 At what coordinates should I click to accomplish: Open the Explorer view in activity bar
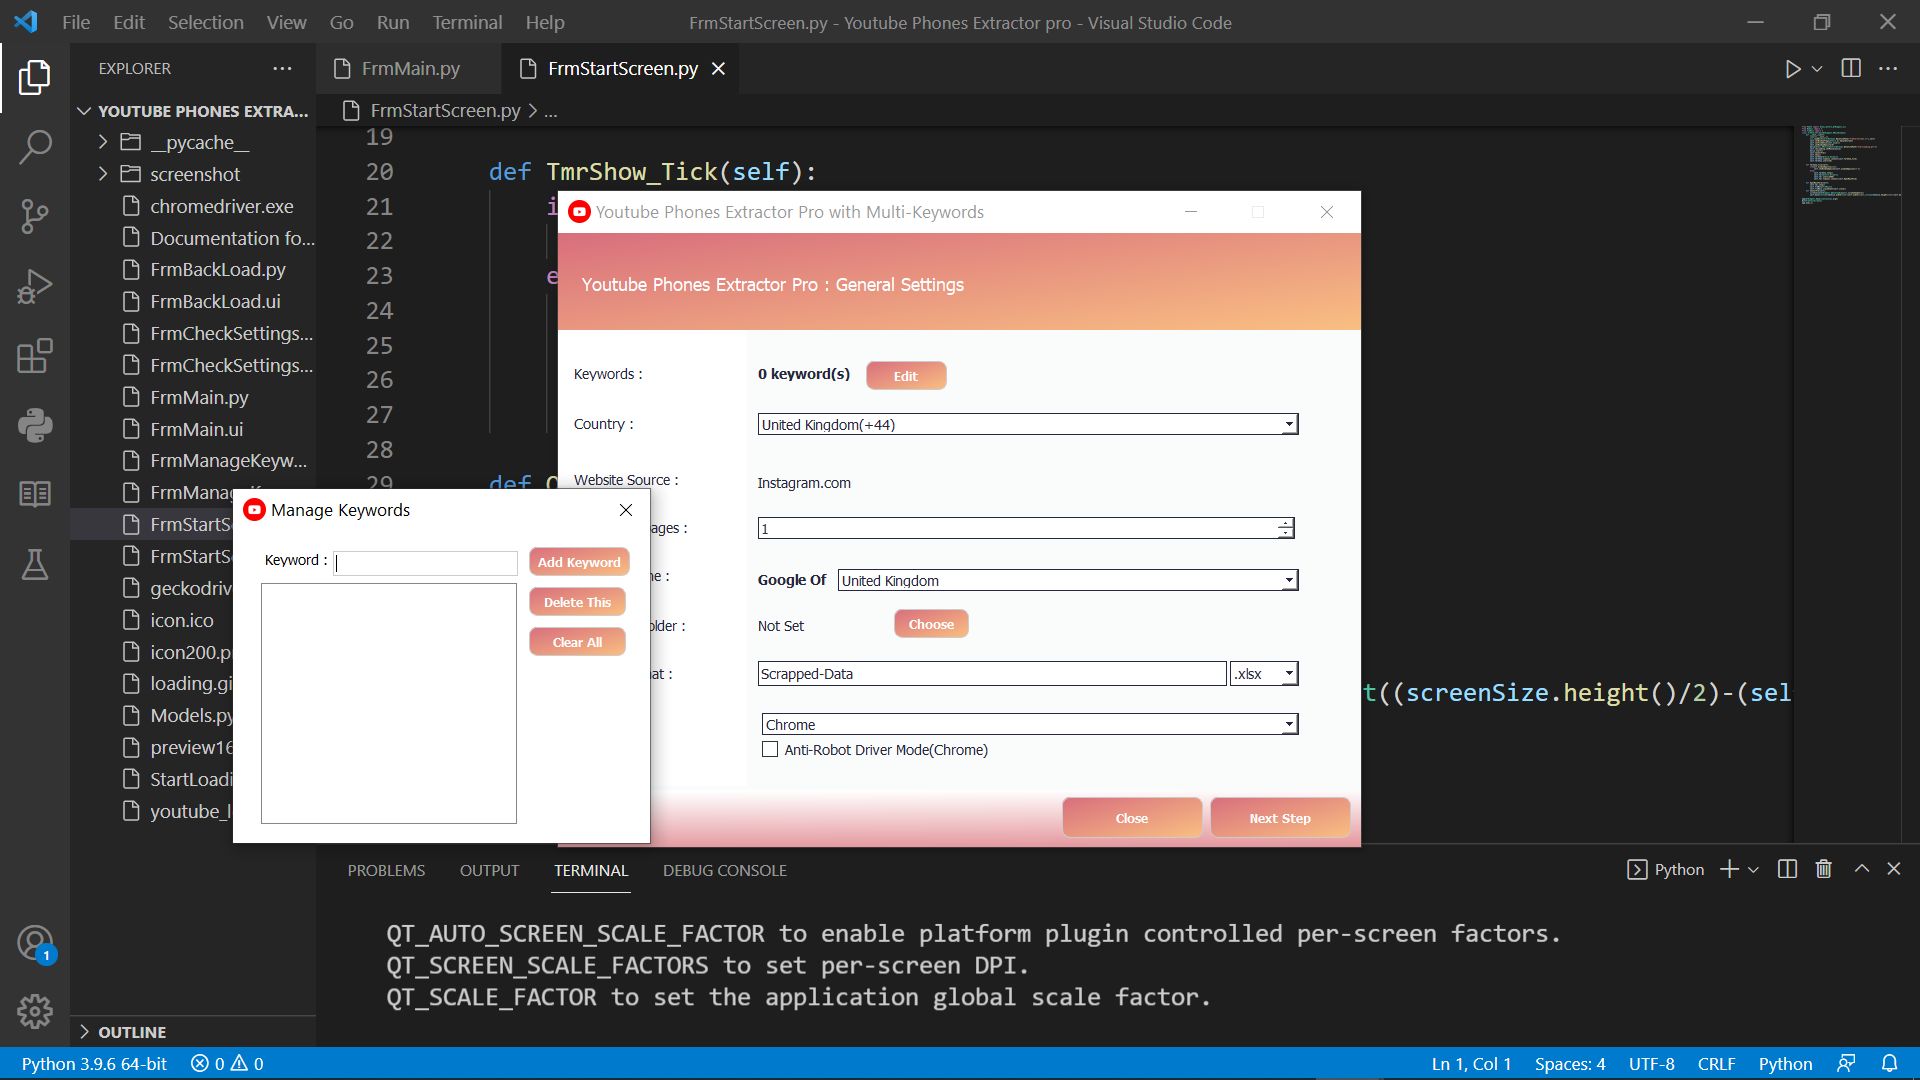pyautogui.click(x=34, y=77)
